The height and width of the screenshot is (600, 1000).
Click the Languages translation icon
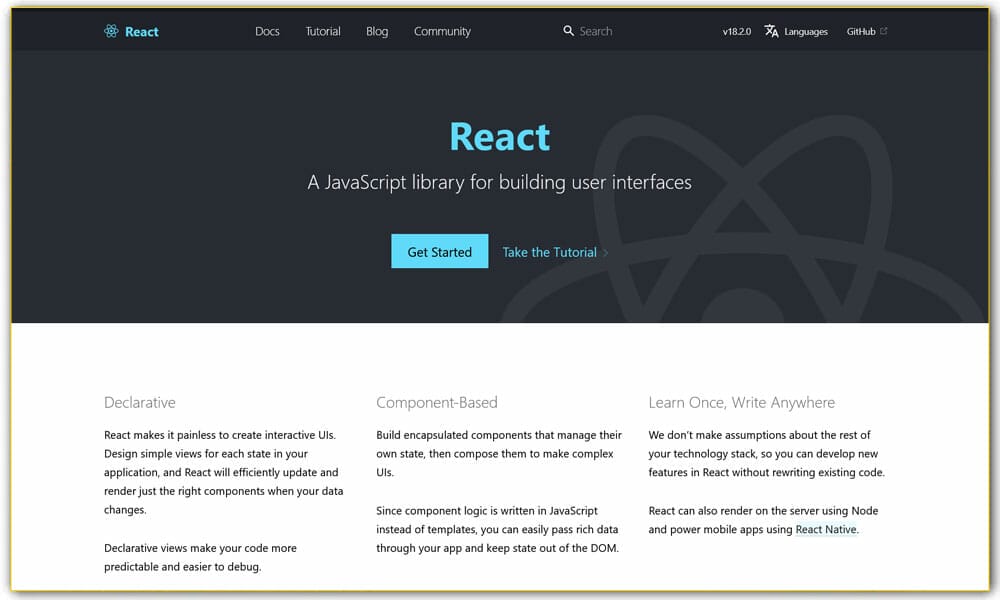click(771, 31)
